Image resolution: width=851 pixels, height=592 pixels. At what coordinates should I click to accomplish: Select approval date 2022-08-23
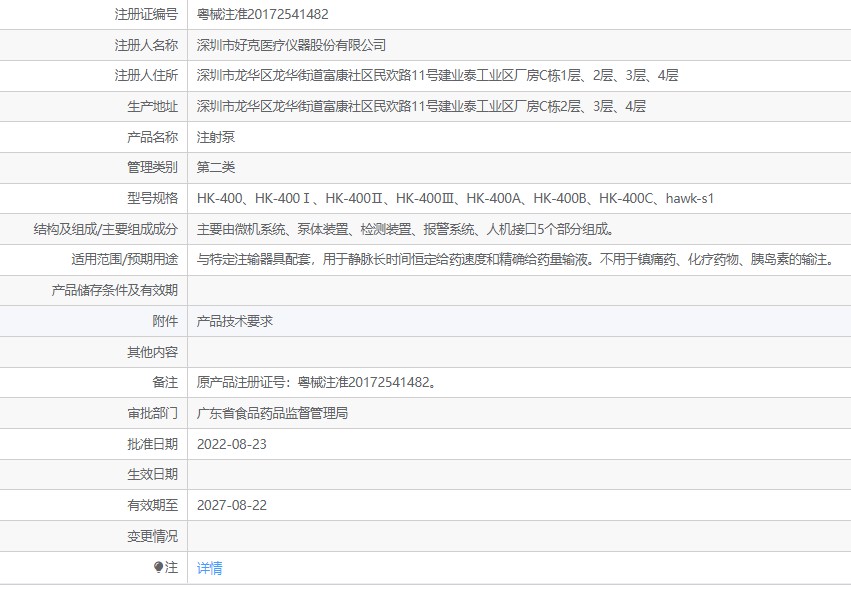(x=232, y=444)
